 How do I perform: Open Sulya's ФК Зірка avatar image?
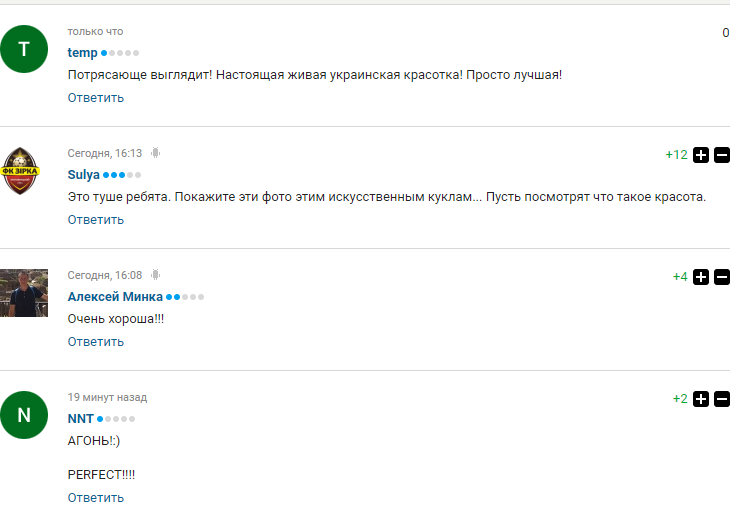(20, 171)
